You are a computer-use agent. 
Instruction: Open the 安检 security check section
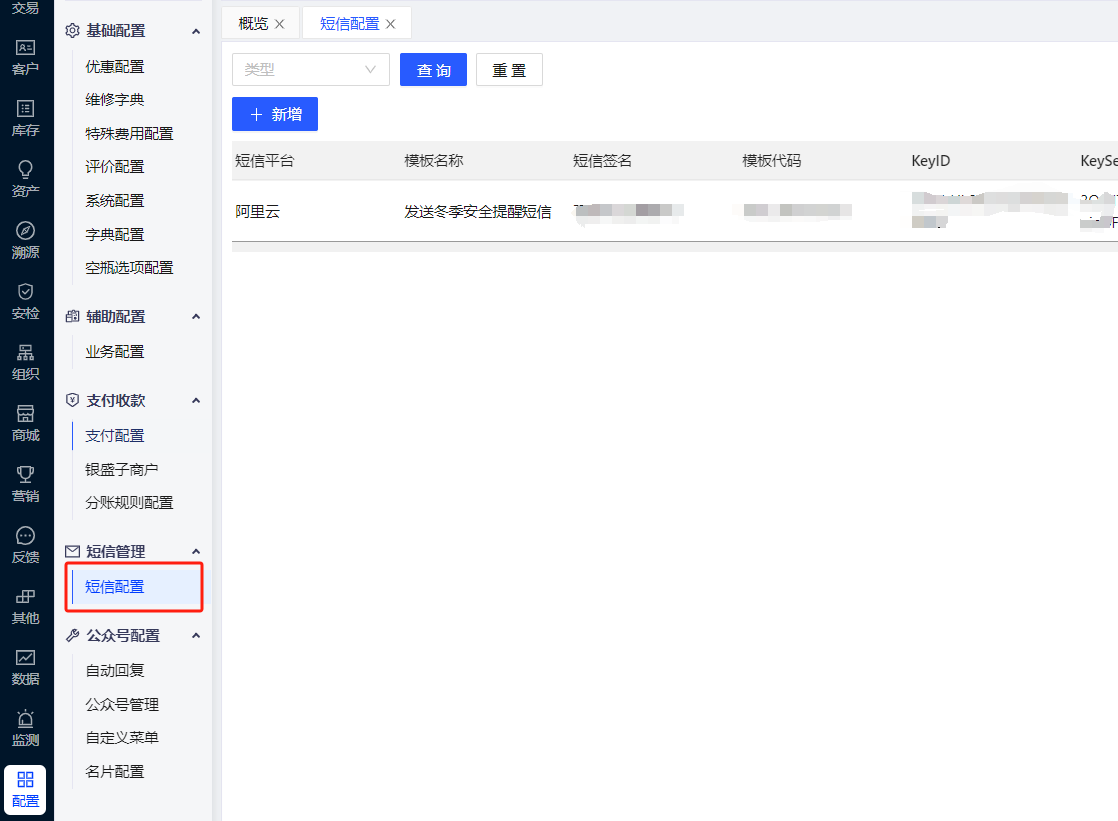click(26, 302)
